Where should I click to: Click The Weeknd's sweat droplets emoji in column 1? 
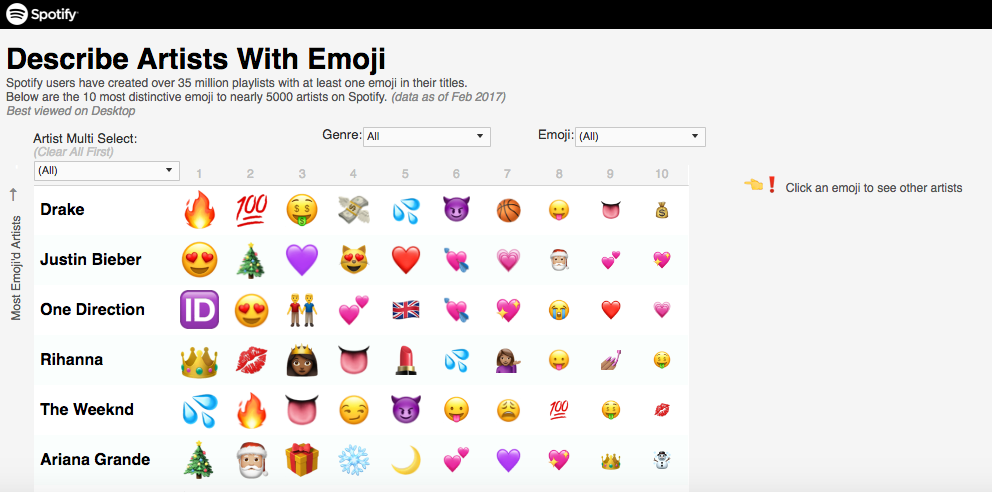tap(199, 410)
